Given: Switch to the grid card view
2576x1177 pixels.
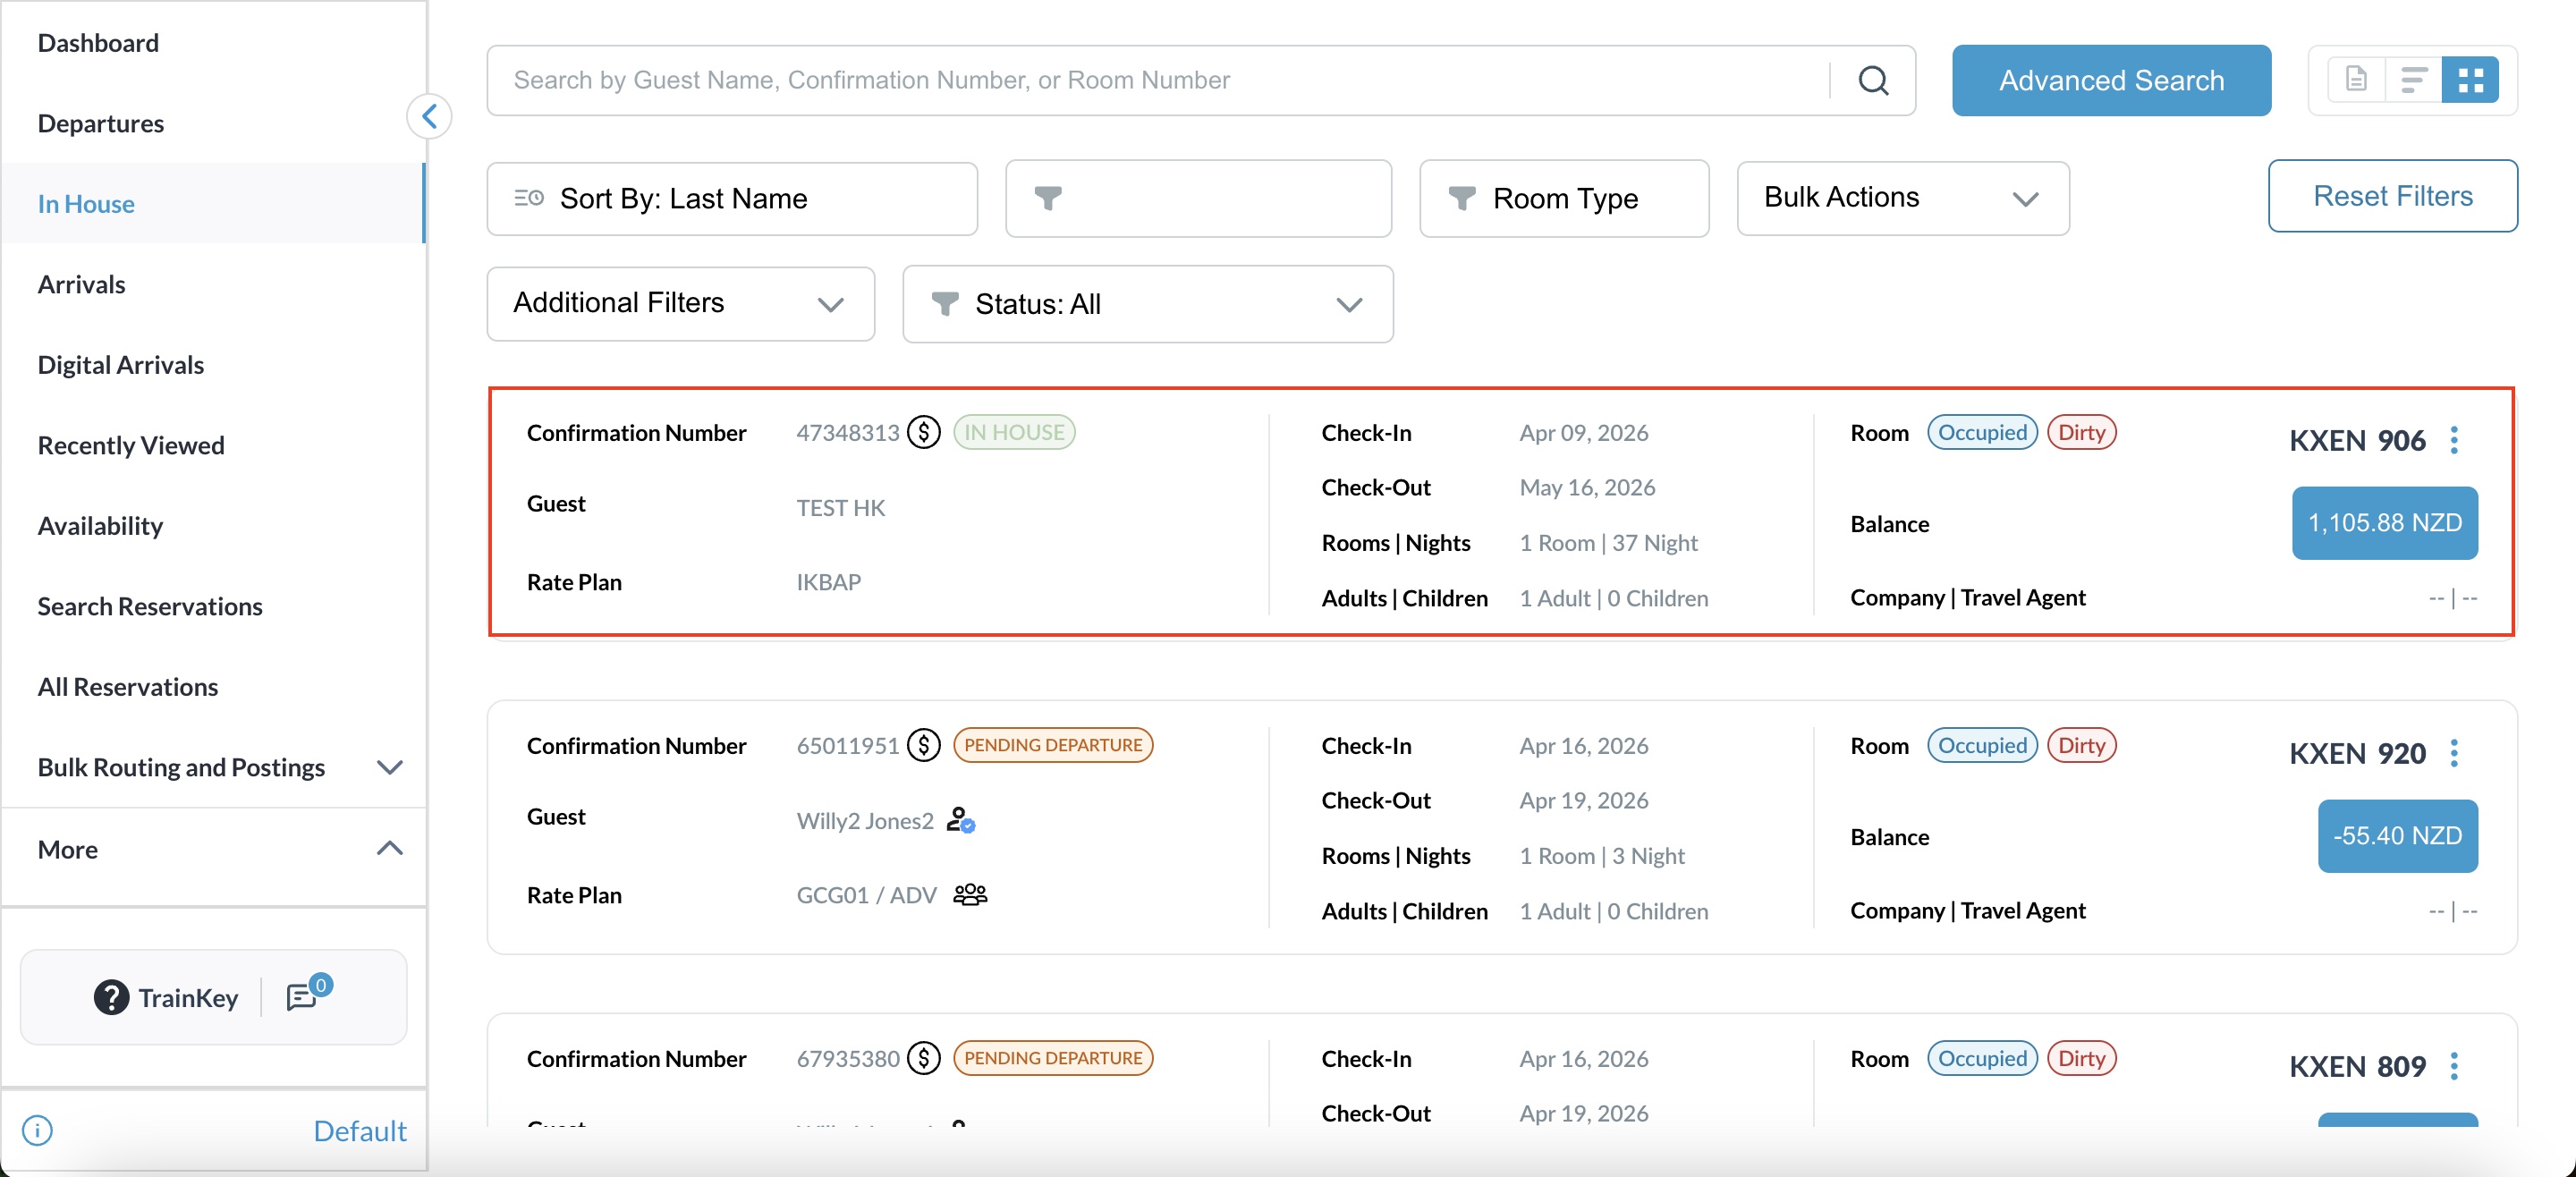Looking at the screenshot, I should (2470, 80).
